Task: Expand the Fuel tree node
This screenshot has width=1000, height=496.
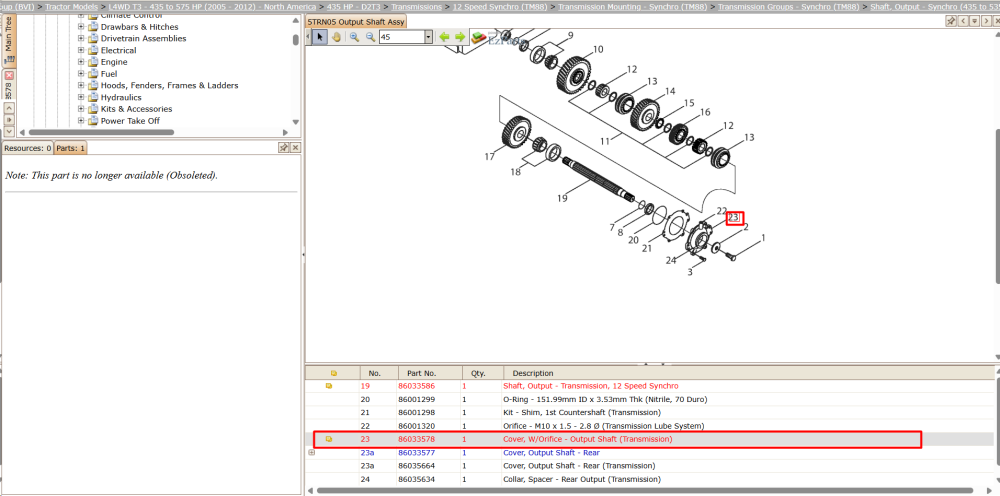Action: pos(81,74)
